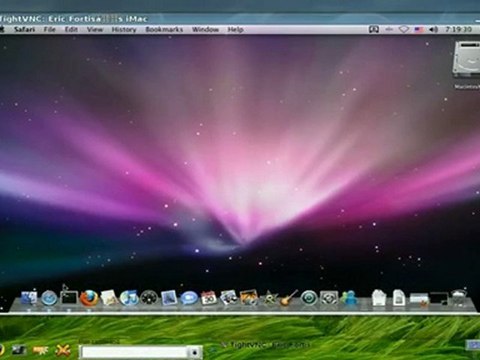Open the Window menu

point(205,29)
